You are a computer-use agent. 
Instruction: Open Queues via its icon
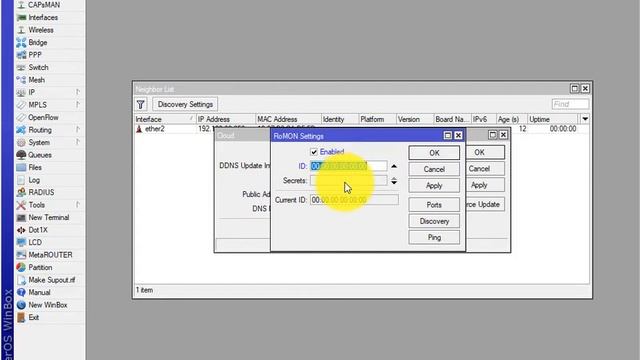click(21, 155)
